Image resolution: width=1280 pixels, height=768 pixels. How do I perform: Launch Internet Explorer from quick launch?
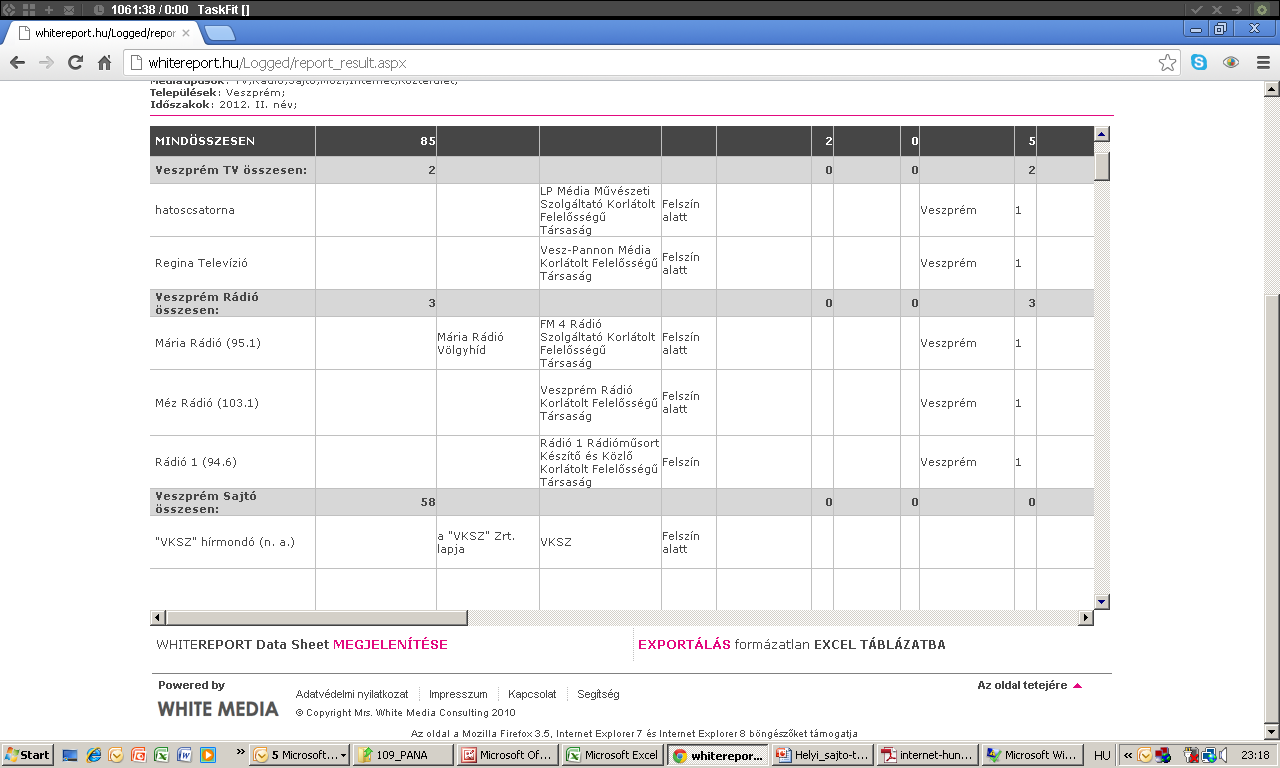click(93, 755)
